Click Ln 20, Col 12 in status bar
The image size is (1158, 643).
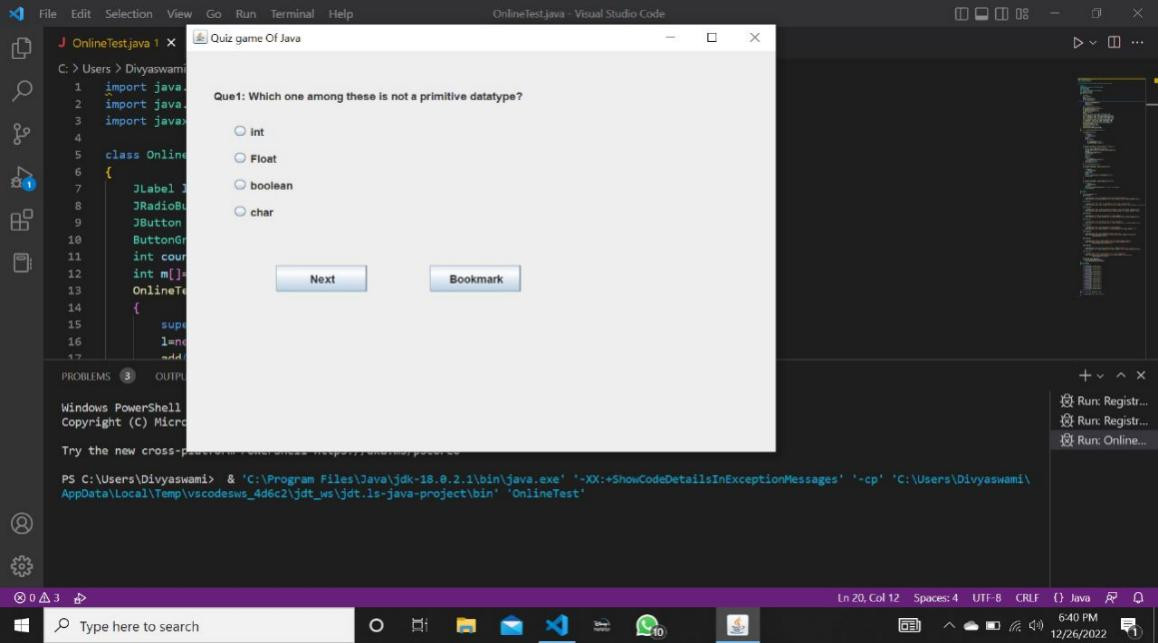868,597
